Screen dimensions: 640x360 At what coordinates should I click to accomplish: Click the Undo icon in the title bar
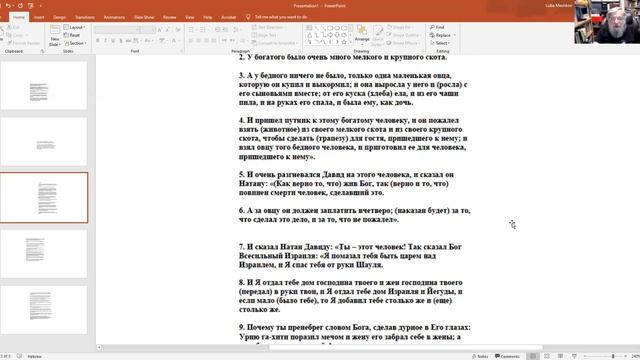pyautogui.click(x=8, y=6)
